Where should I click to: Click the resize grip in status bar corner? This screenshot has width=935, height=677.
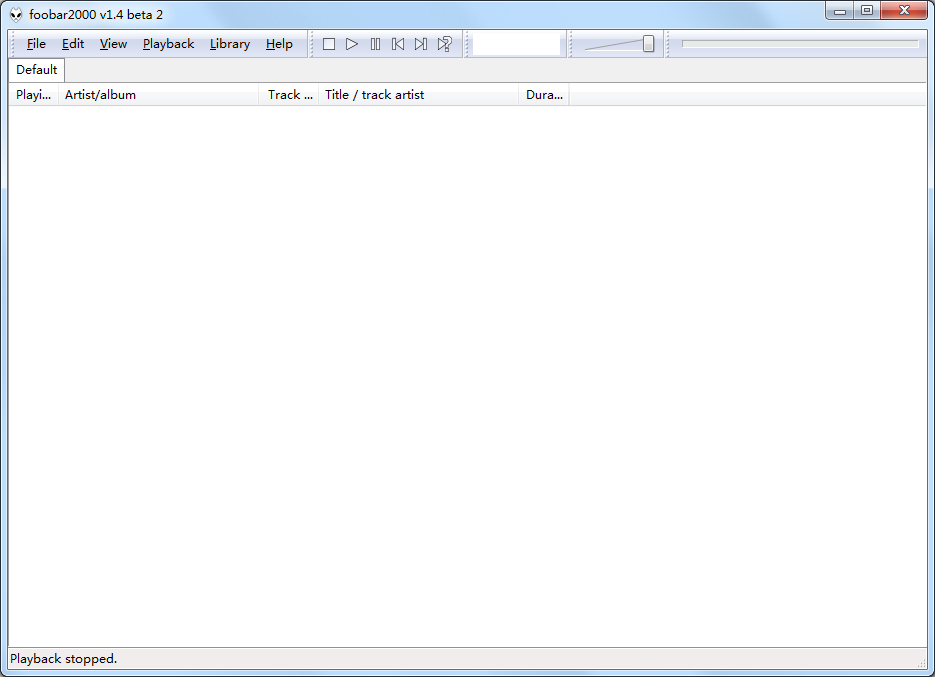[922, 662]
